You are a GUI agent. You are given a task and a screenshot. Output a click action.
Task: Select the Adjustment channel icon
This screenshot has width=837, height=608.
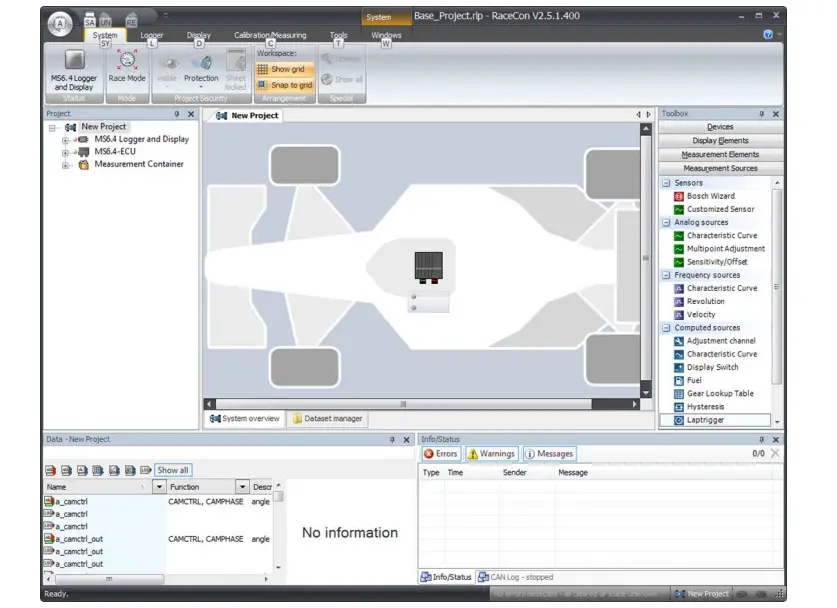click(678, 341)
